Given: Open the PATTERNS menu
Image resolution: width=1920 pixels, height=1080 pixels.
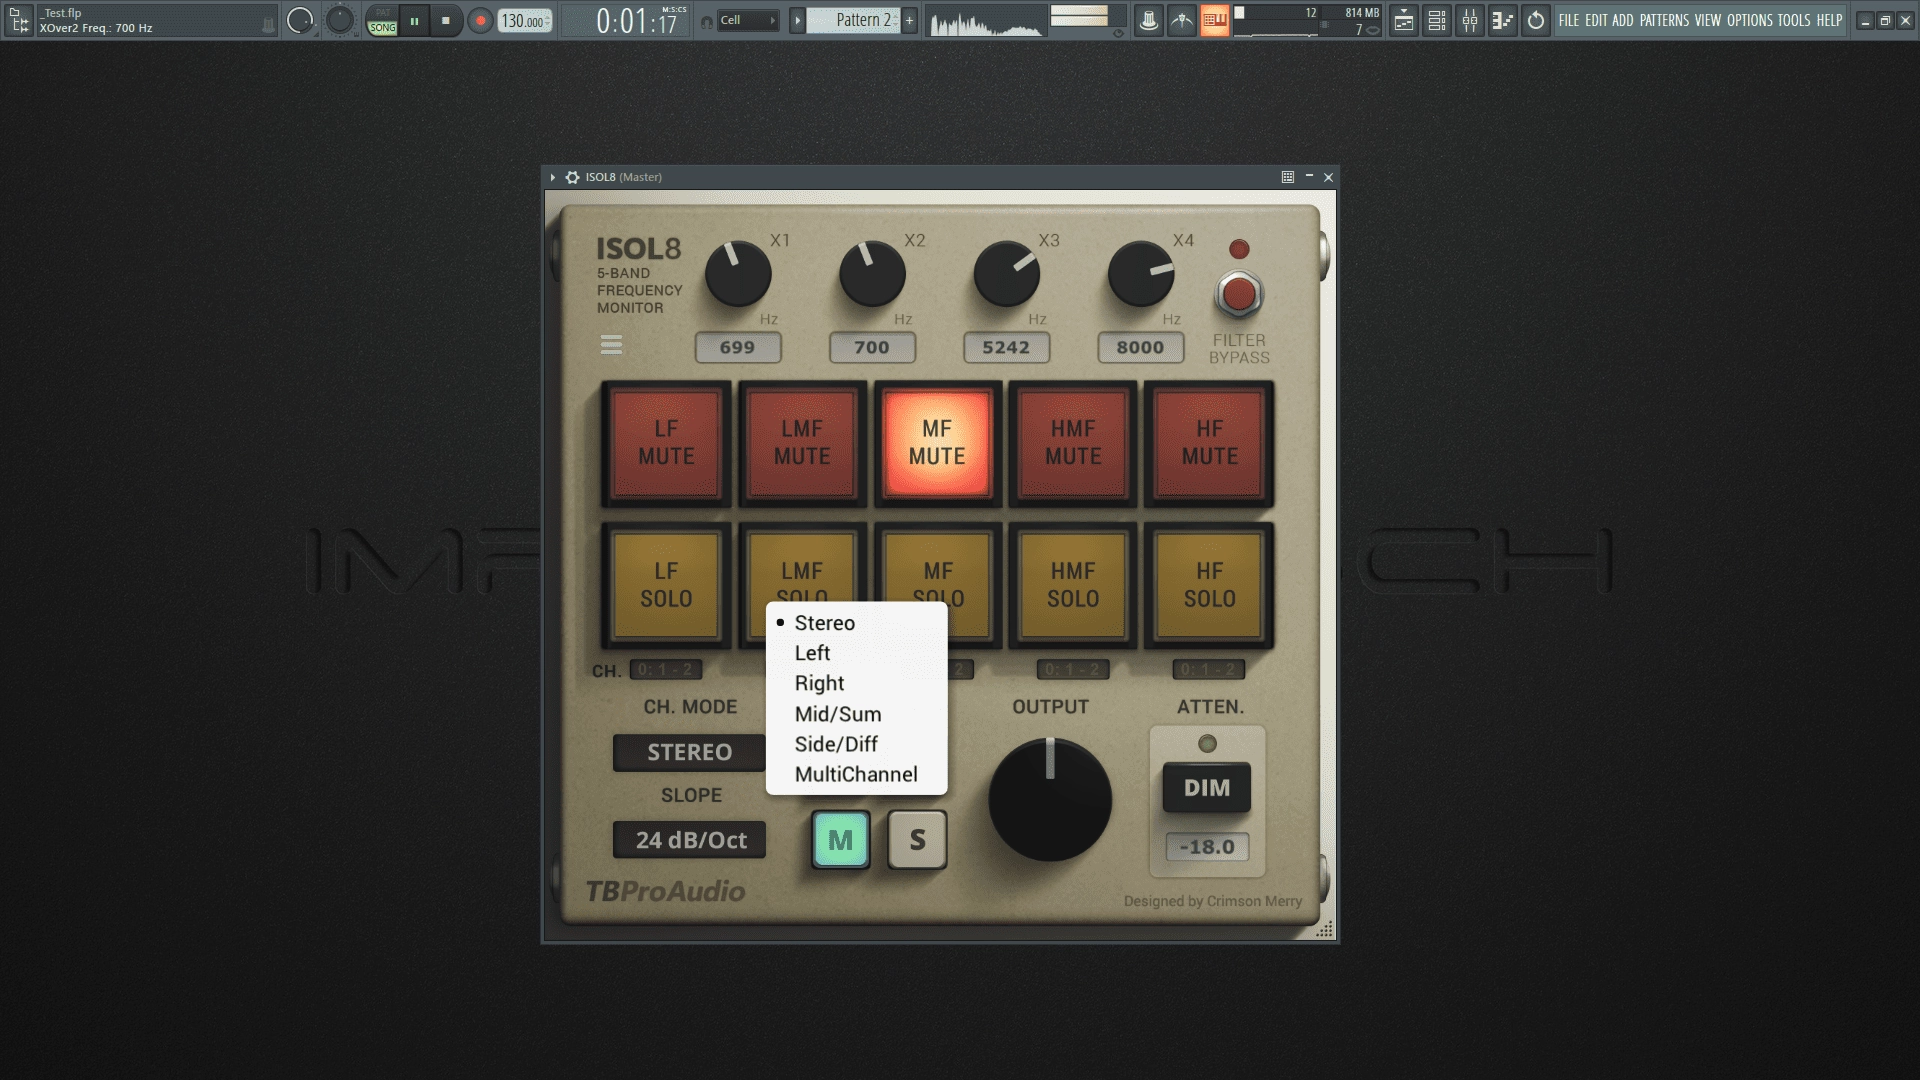Looking at the screenshot, I should (1664, 20).
